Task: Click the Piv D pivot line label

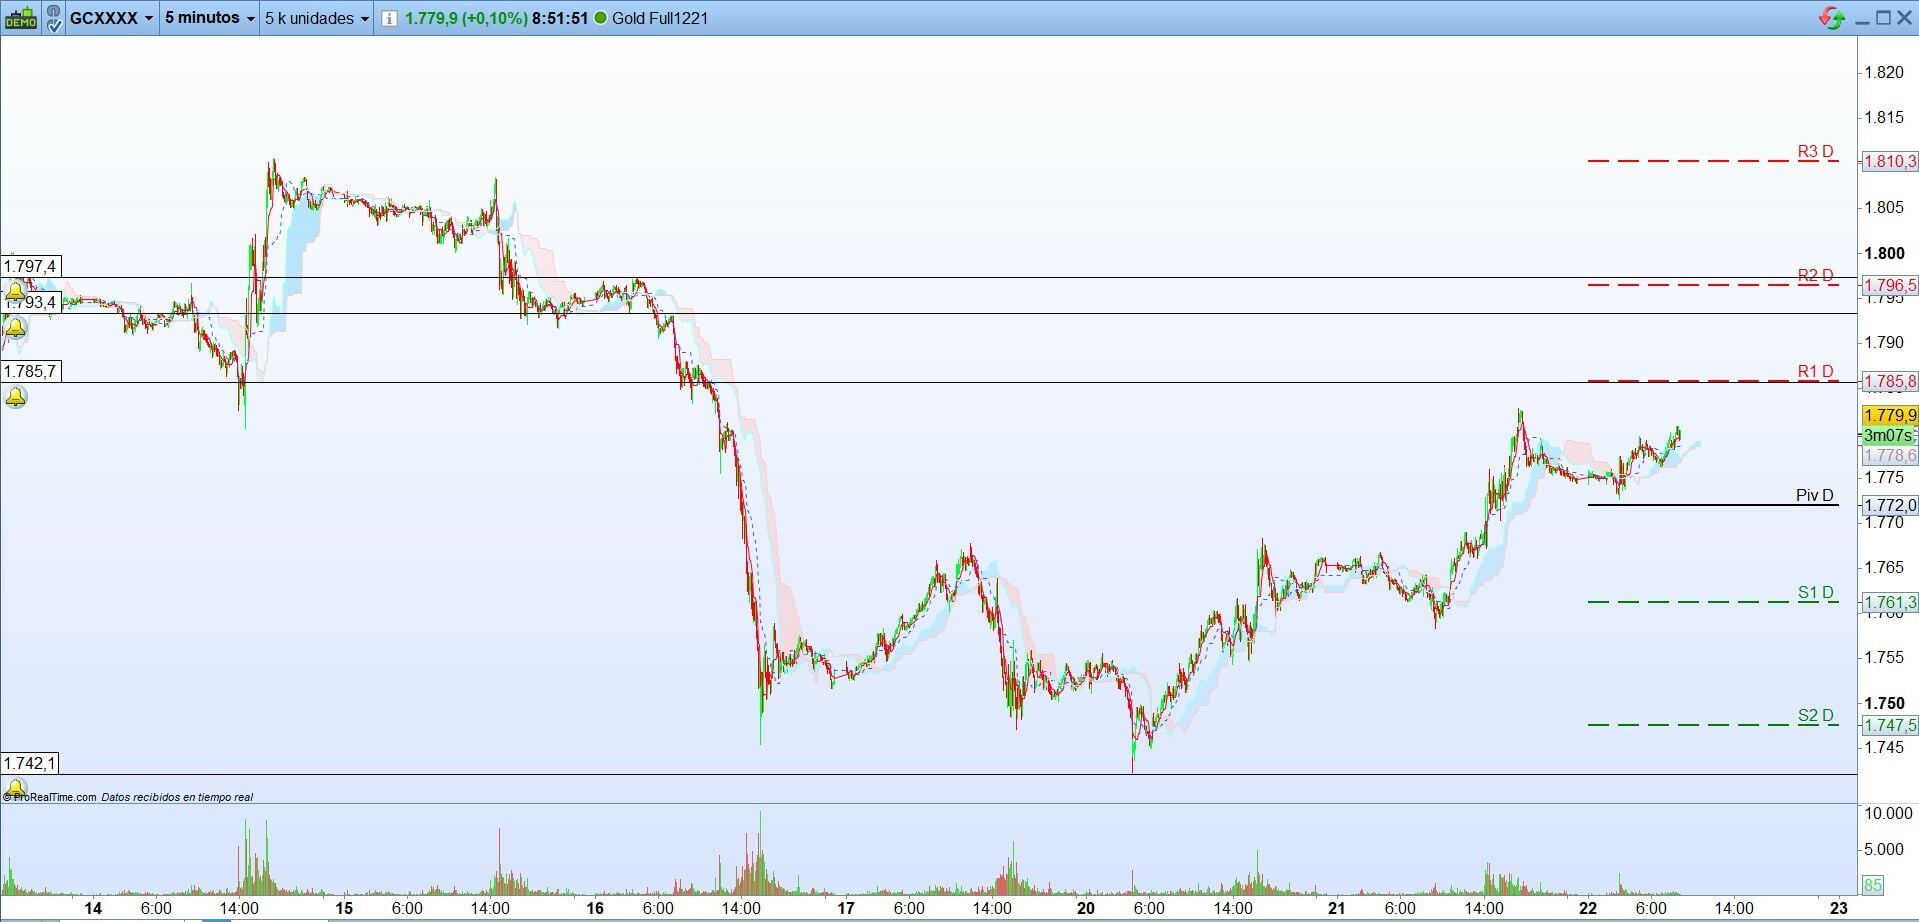Action: click(x=1815, y=496)
